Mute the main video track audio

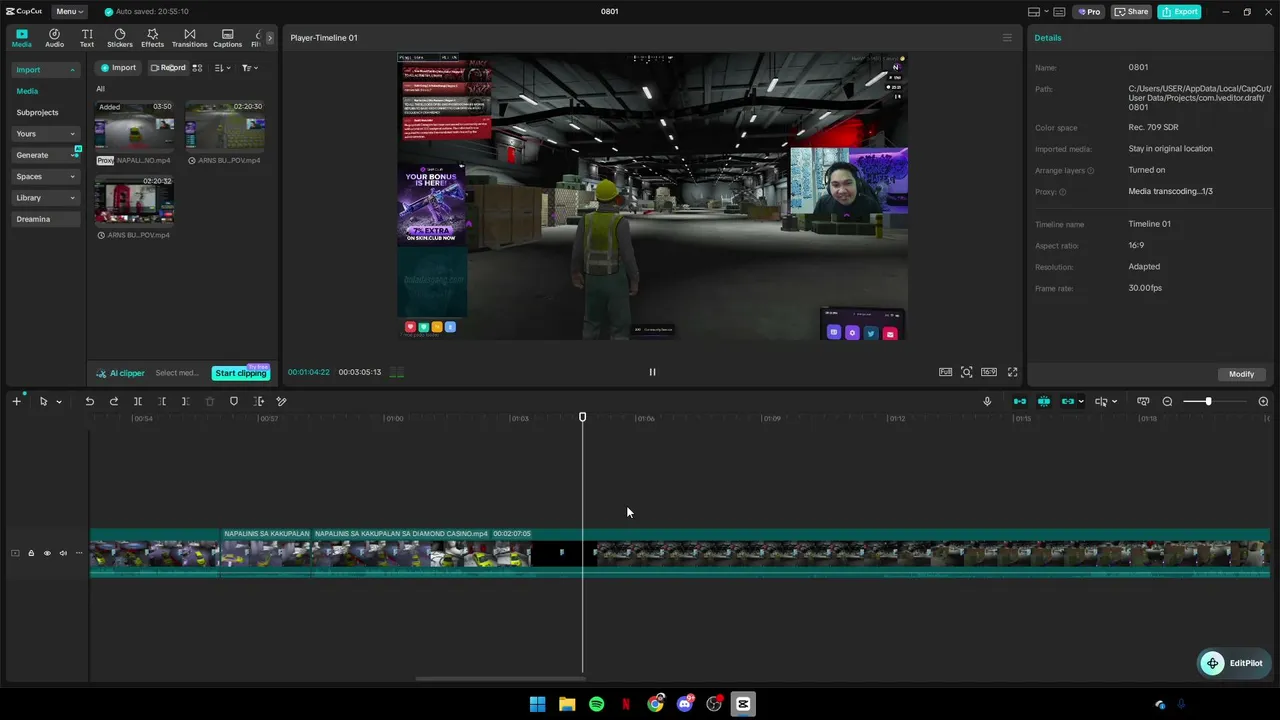coord(62,553)
